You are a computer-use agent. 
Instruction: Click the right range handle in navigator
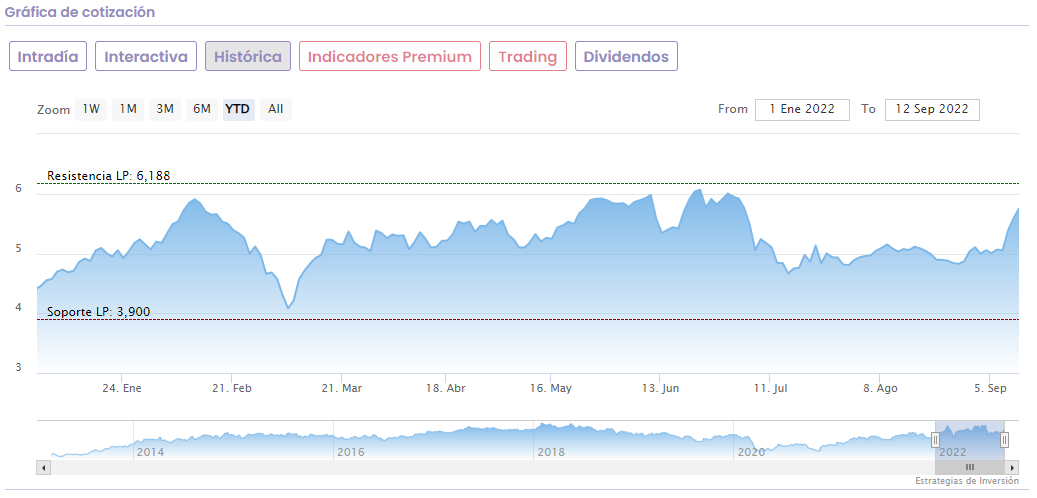click(1004, 439)
